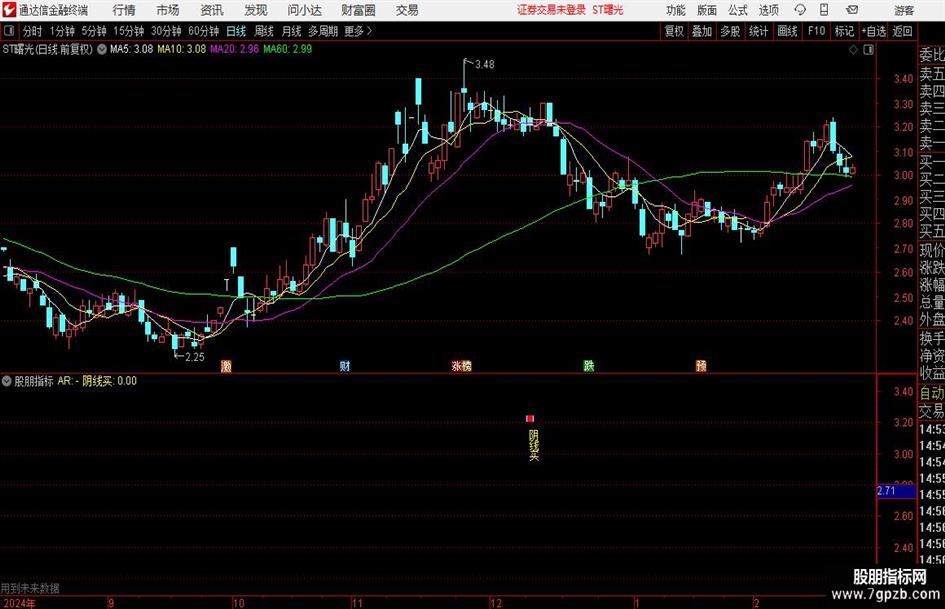Image resolution: width=945 pixels, height=609 pixels.
Task: Expand the dropdown arrow beside ST曙光(日线 前复权)
Action: click(x=102, y=49)
